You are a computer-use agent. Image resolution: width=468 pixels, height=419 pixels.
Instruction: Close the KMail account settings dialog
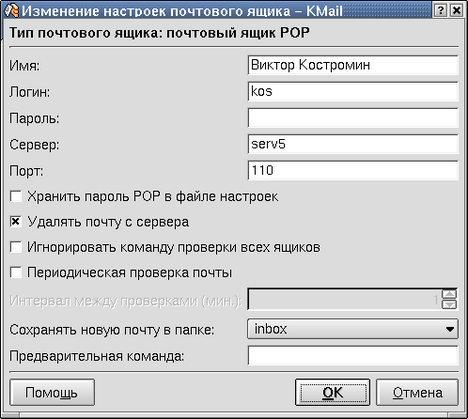(x=456, y=11)
